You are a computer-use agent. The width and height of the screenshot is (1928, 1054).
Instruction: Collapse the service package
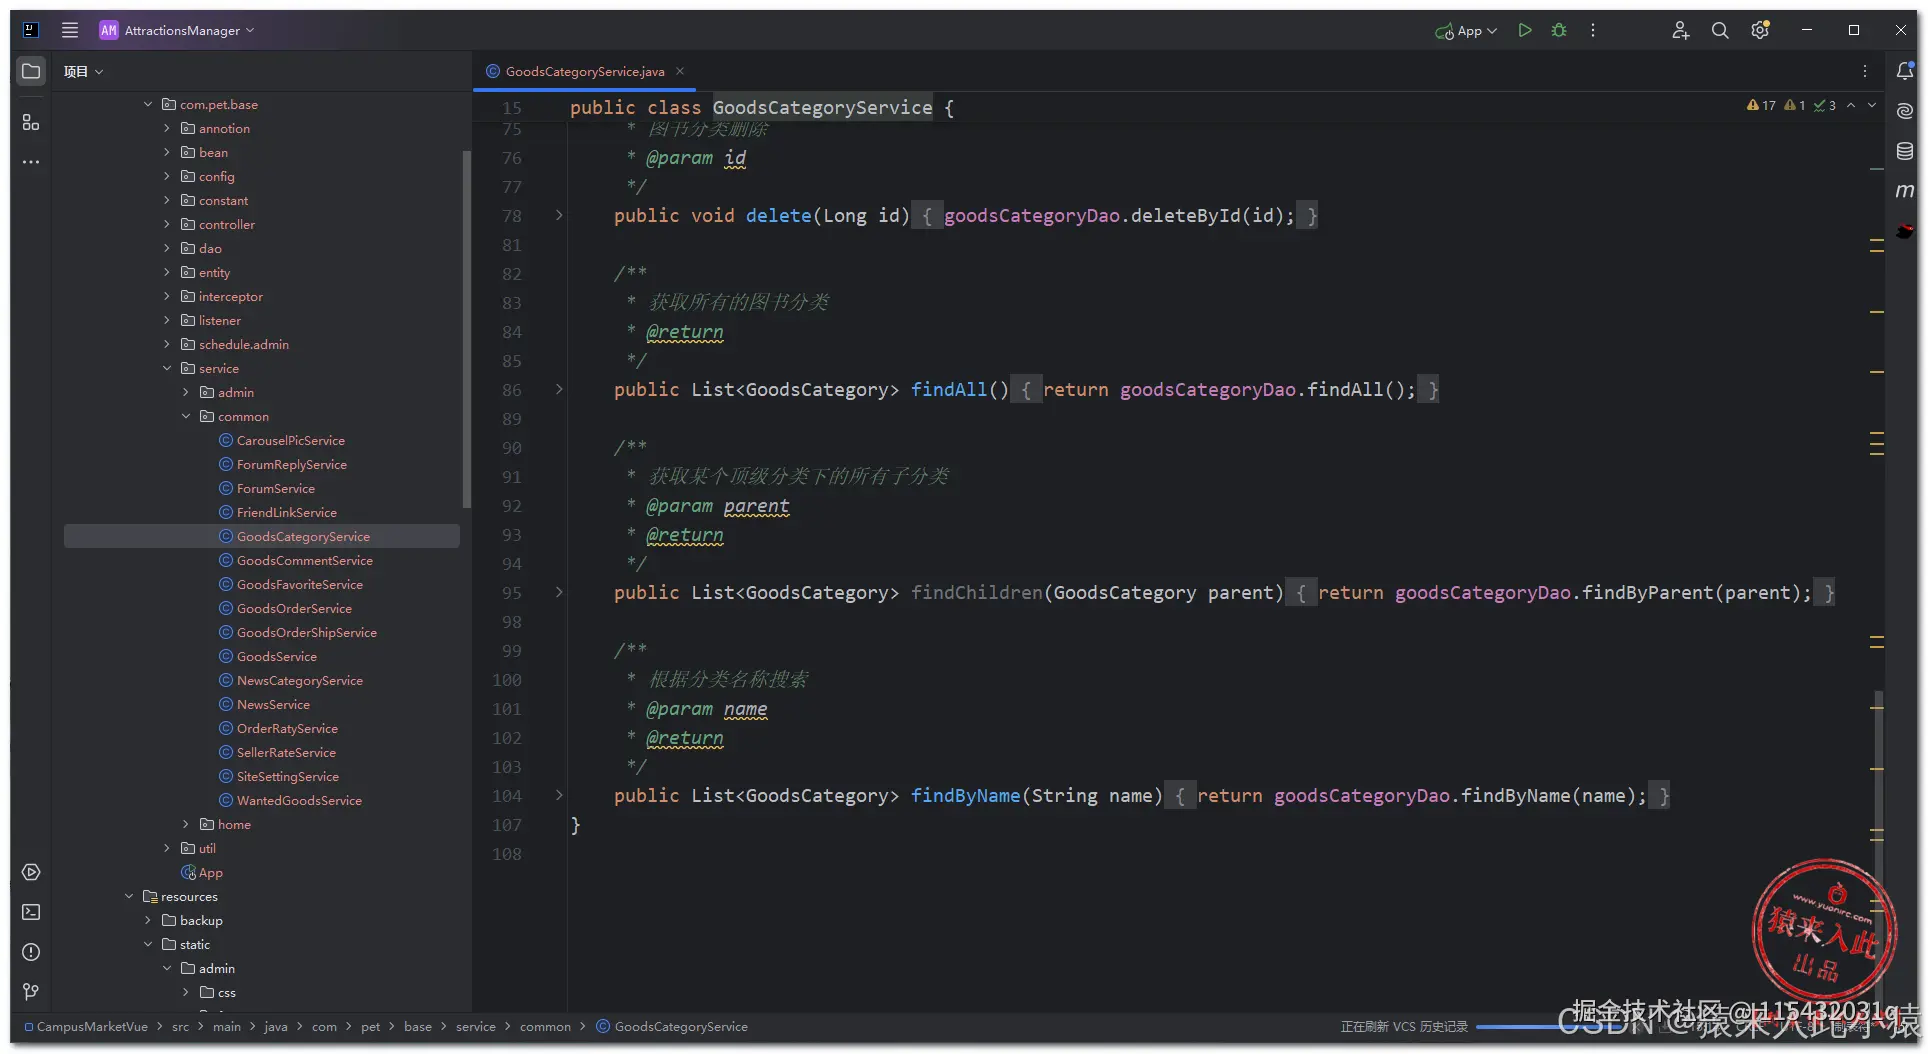pos(167,368)
